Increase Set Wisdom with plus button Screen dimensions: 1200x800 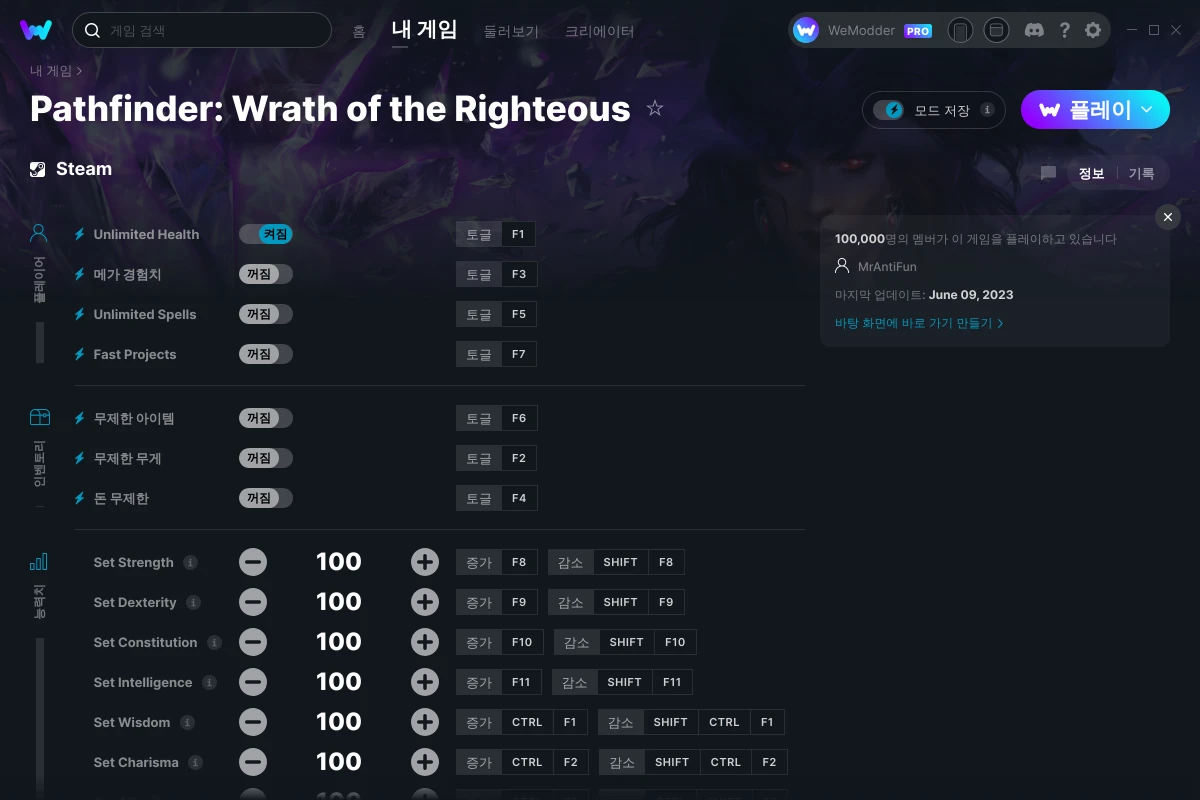pos(425,722)
